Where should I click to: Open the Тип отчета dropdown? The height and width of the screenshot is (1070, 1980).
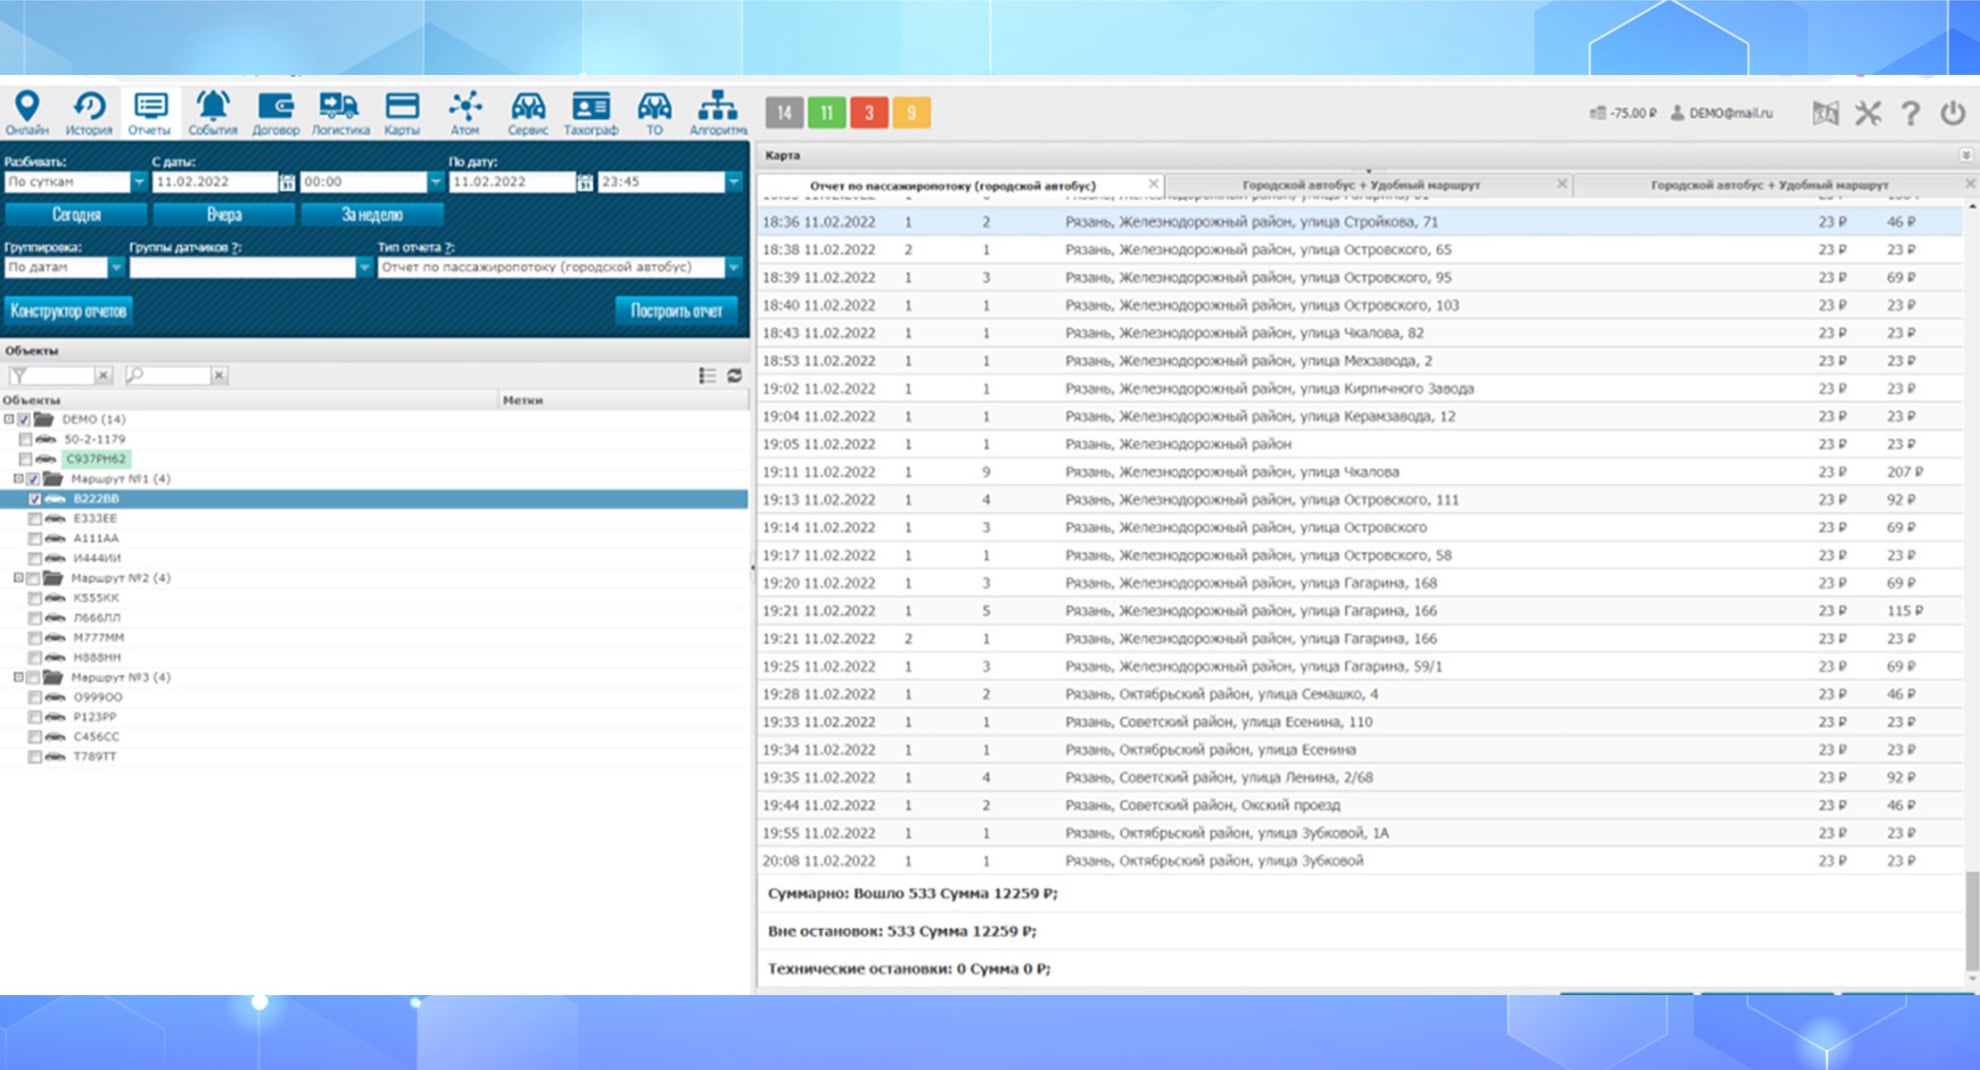pyautogui.click(x=734, y=267)
